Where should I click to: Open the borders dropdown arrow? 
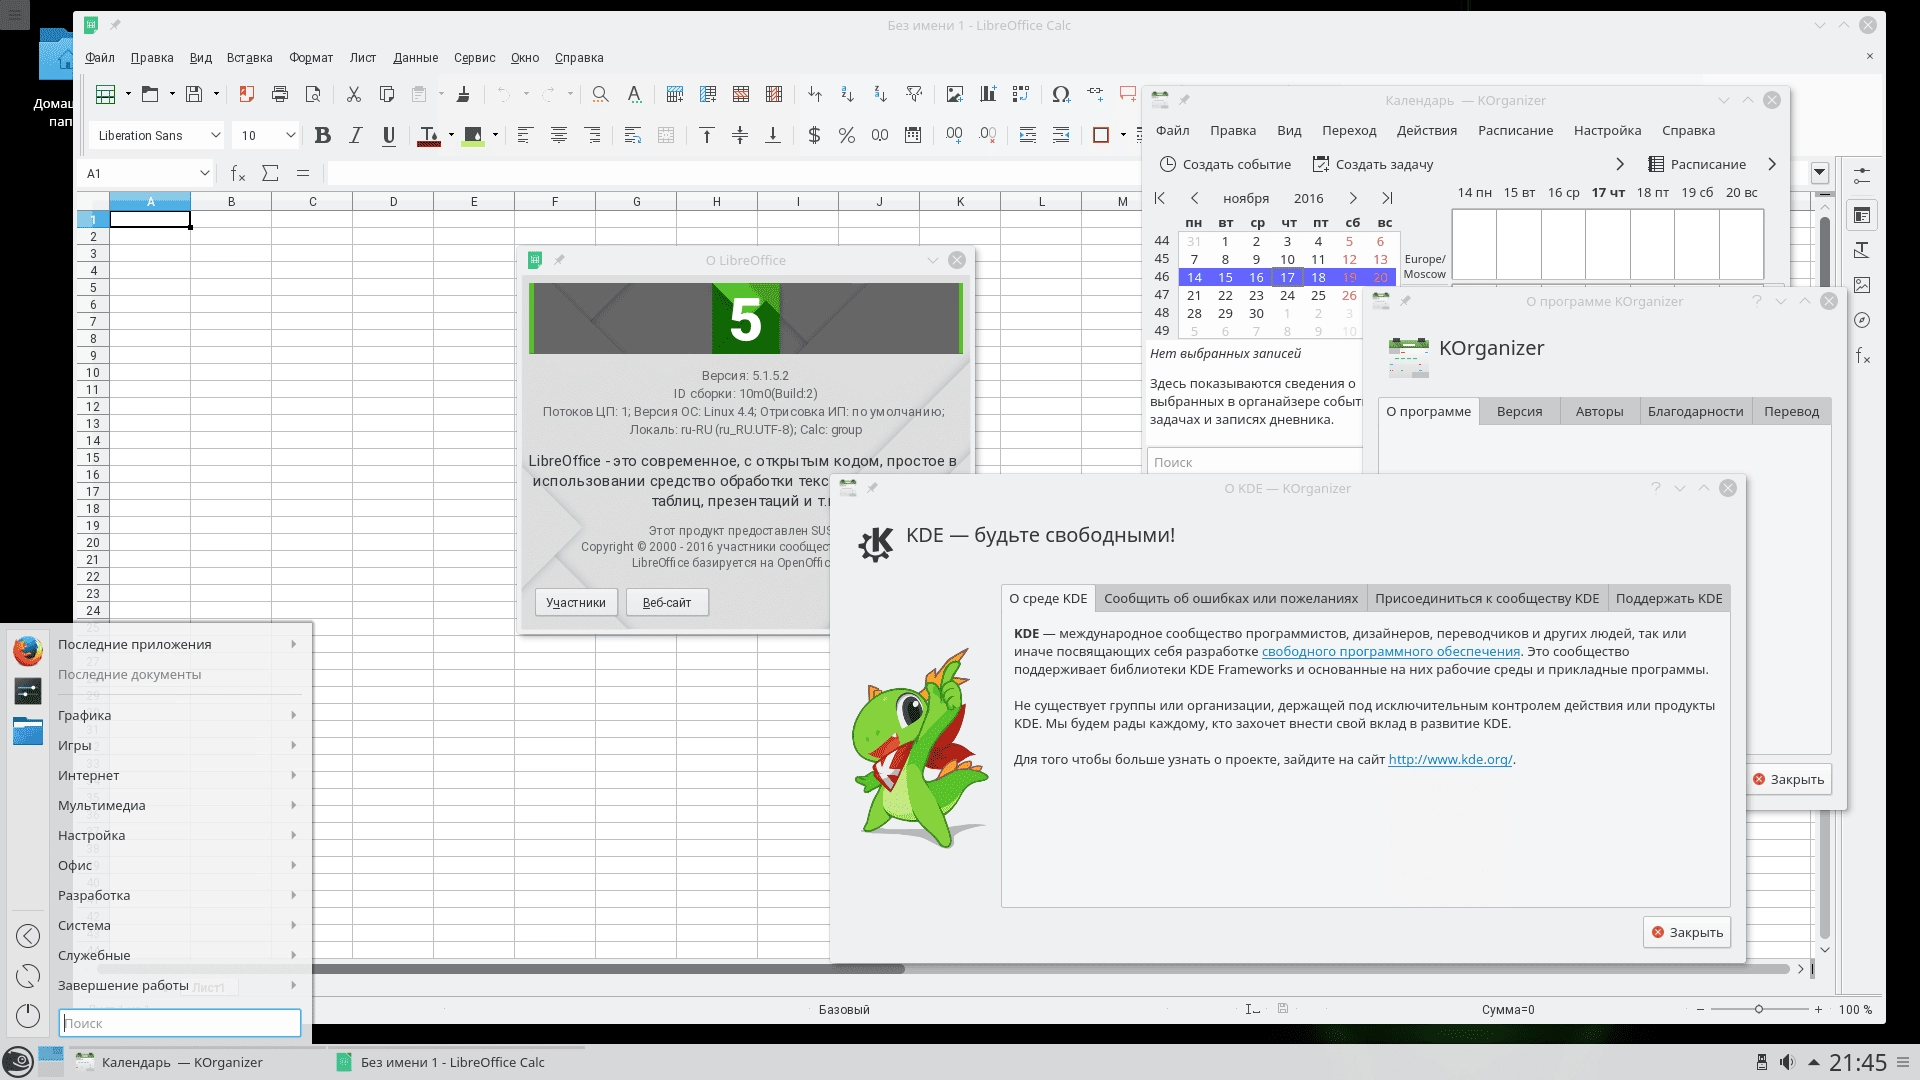click(1123, 135)
